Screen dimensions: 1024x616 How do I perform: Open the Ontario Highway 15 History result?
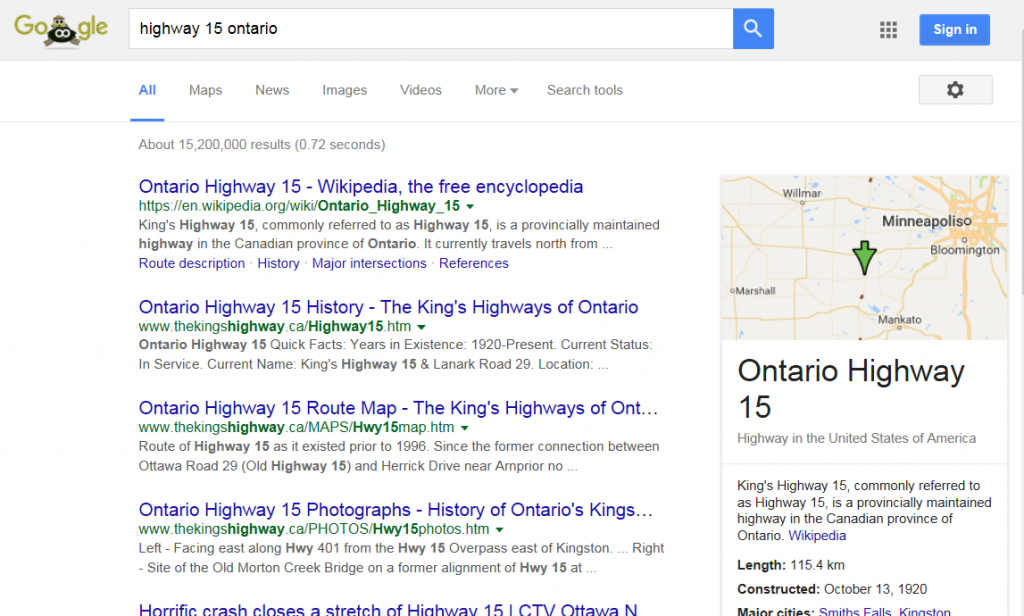tap(389, 307)
